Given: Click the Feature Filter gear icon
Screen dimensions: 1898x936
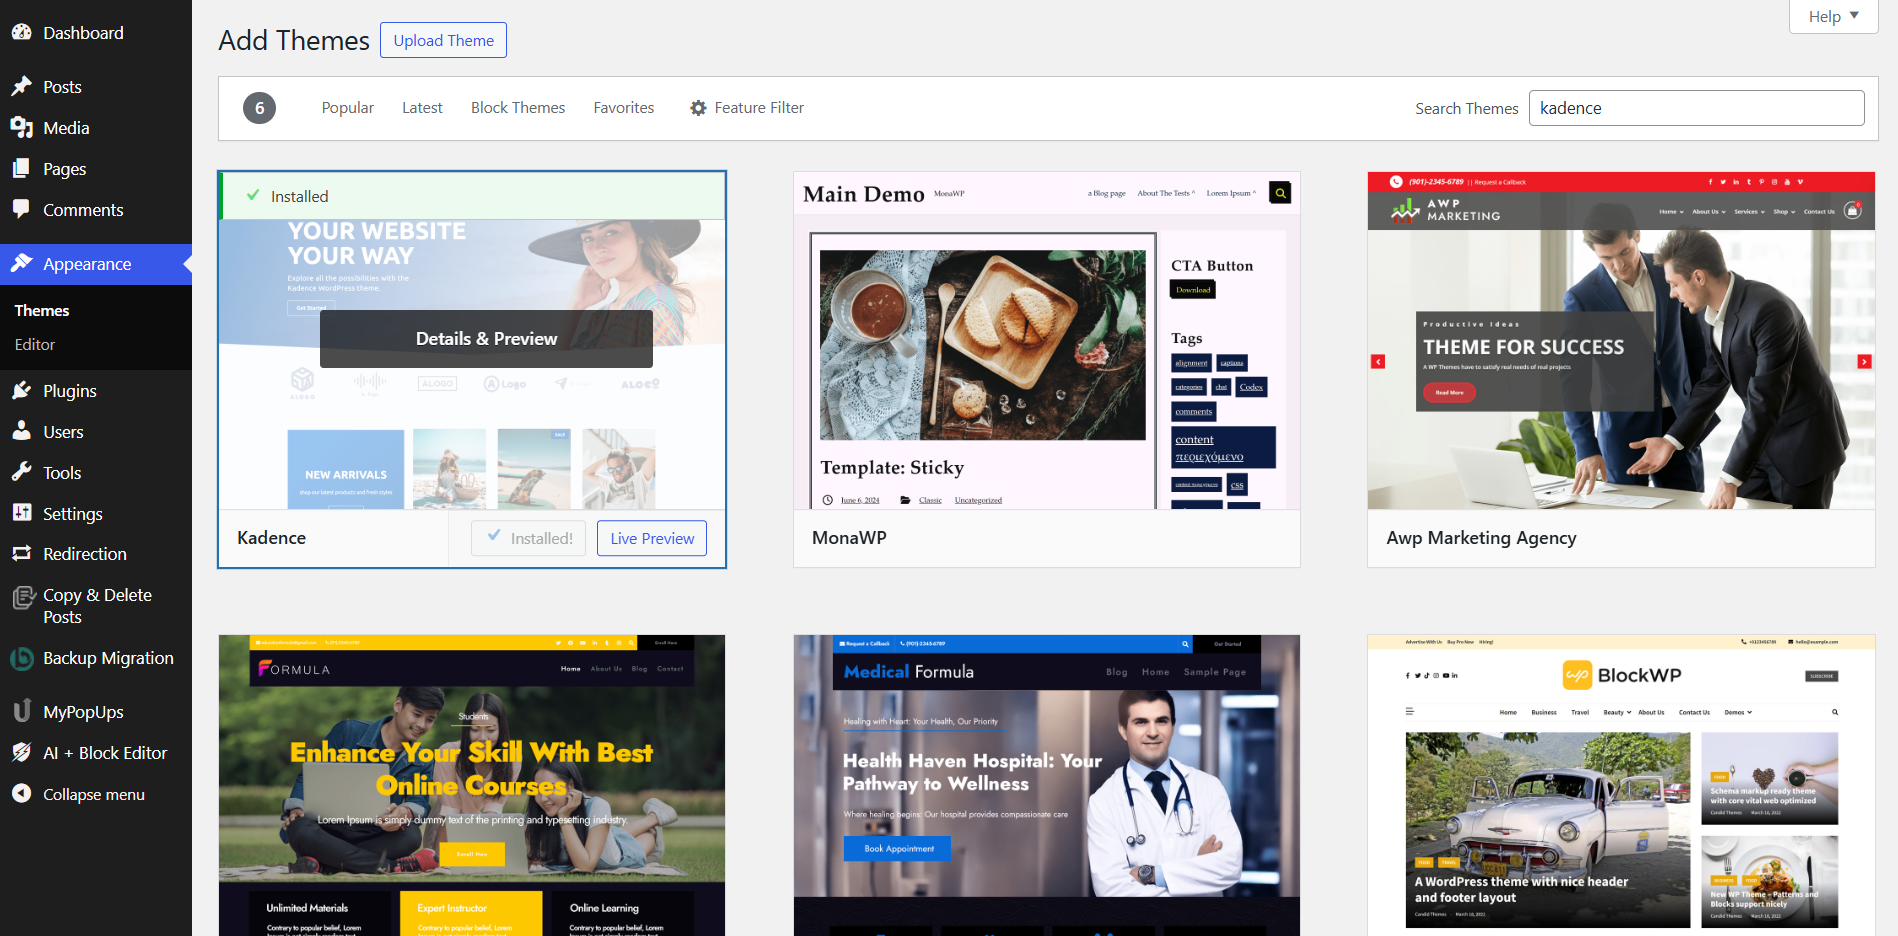Looking at the screenshot, I should tap(698, 108).
